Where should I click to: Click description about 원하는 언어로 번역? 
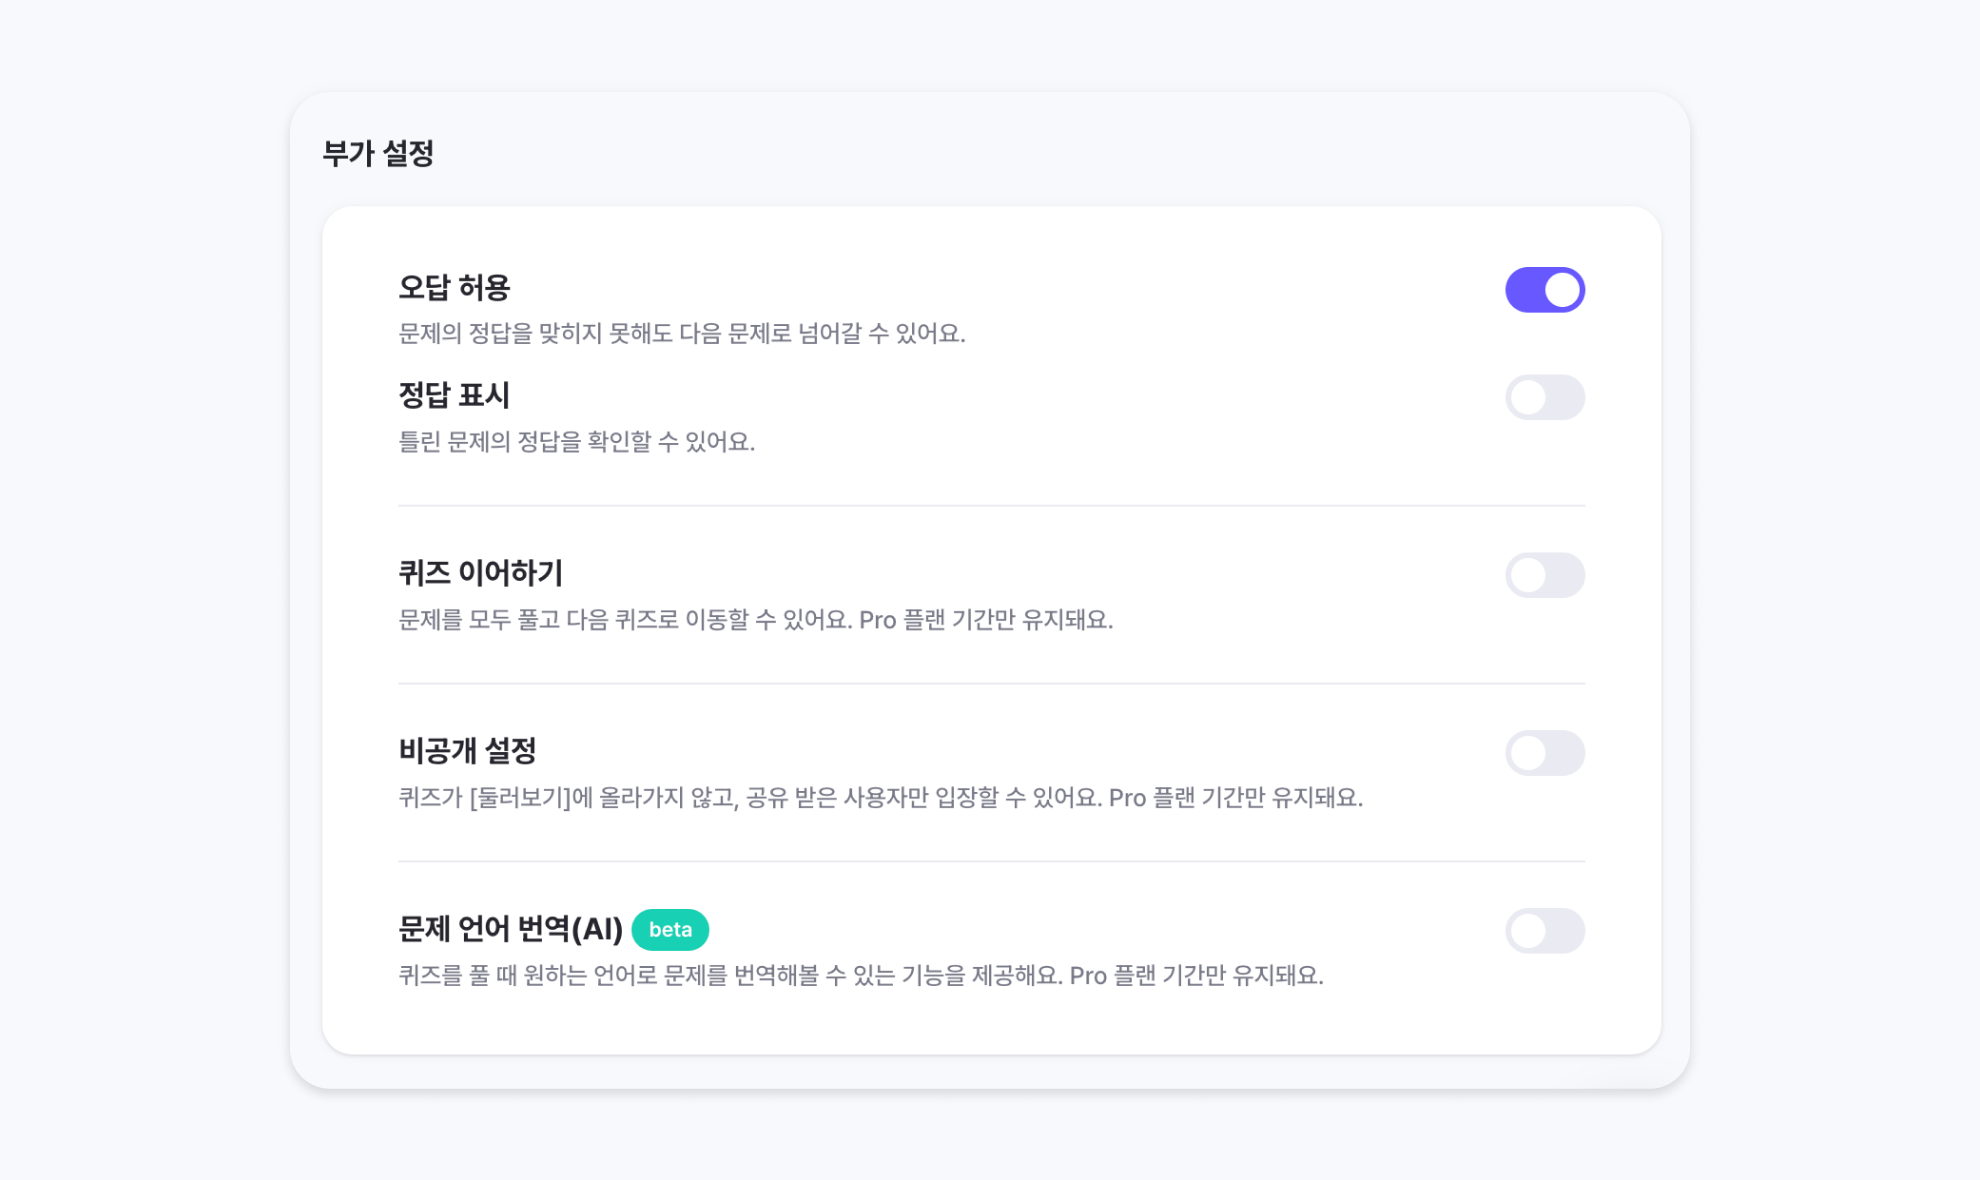click(861, 976)
